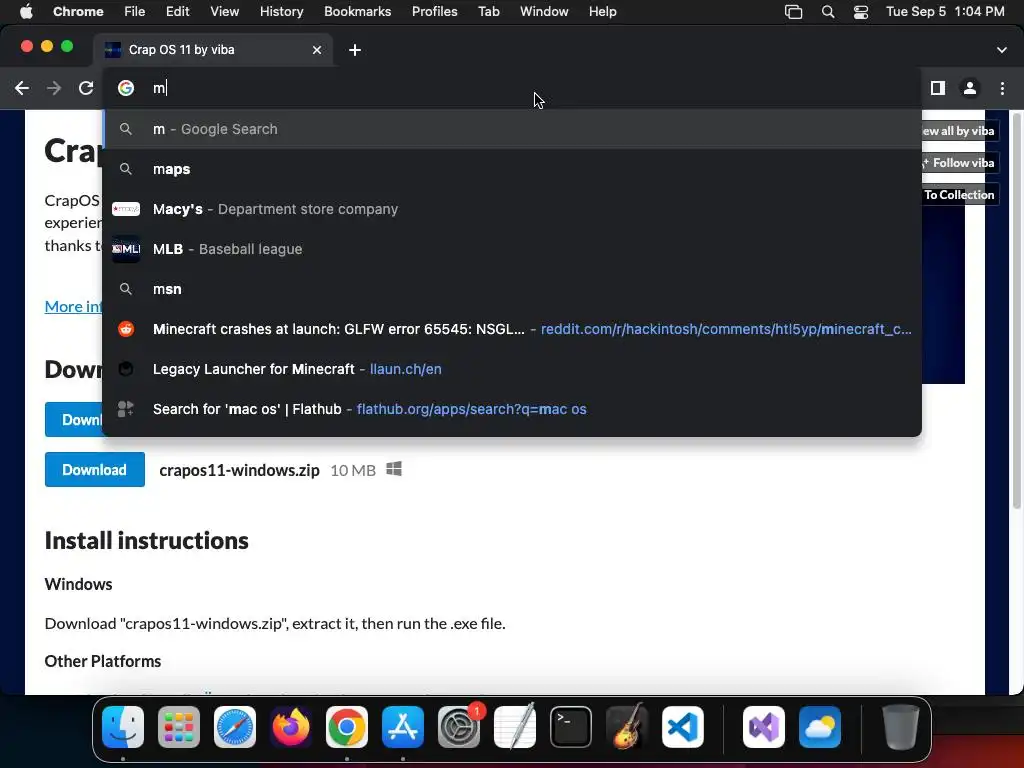
Task: Choose 'm - Google Search' suggestion
Action: coord(512,129)
